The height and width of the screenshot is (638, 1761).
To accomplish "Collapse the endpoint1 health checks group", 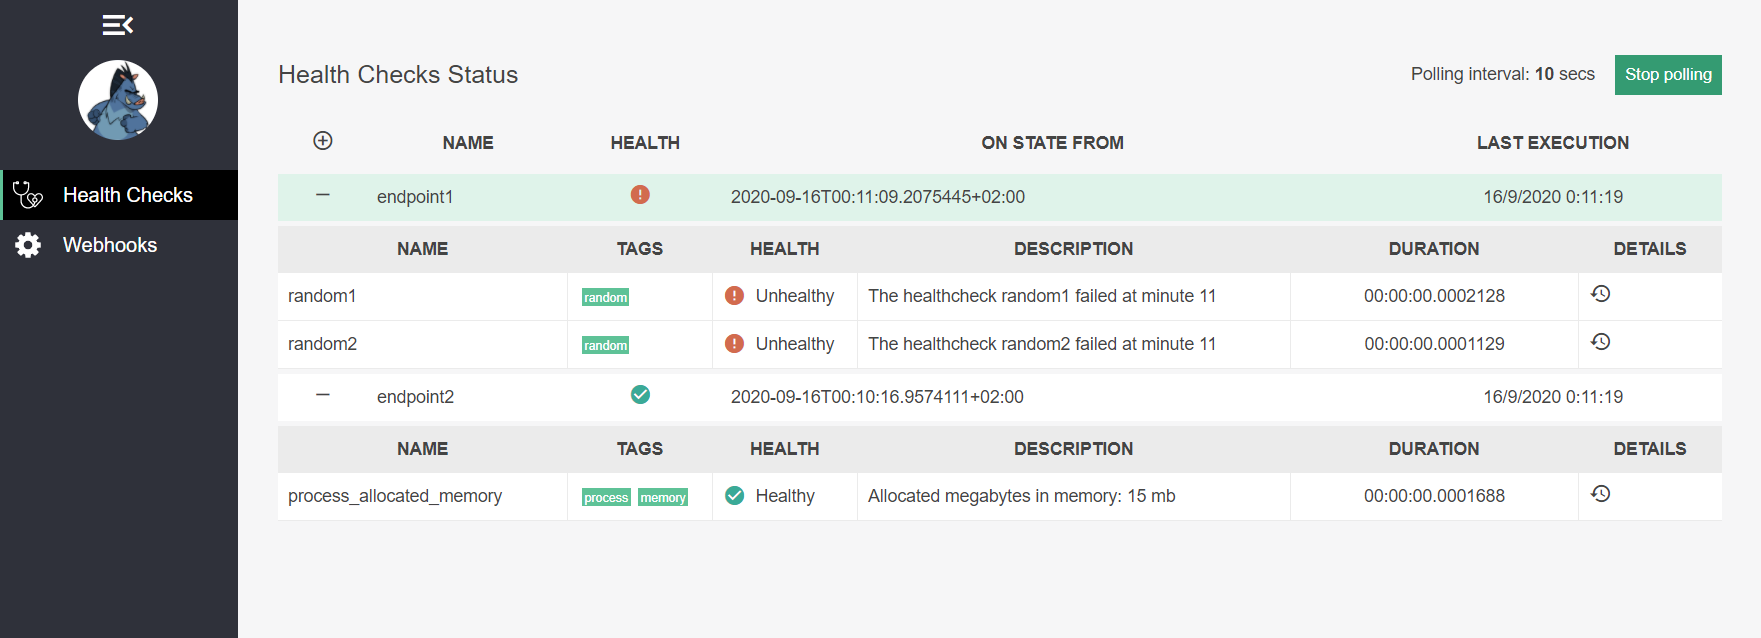I will click(322, 196).
